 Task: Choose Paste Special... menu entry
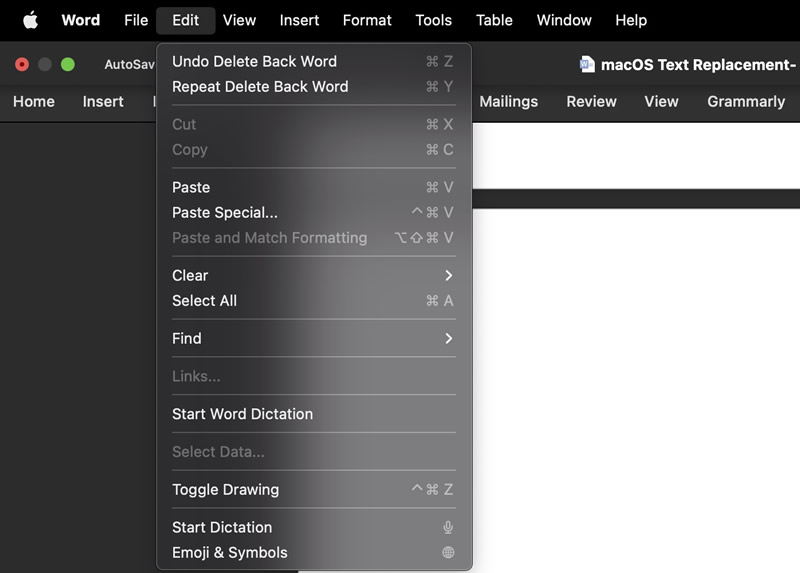coord(313,212)
